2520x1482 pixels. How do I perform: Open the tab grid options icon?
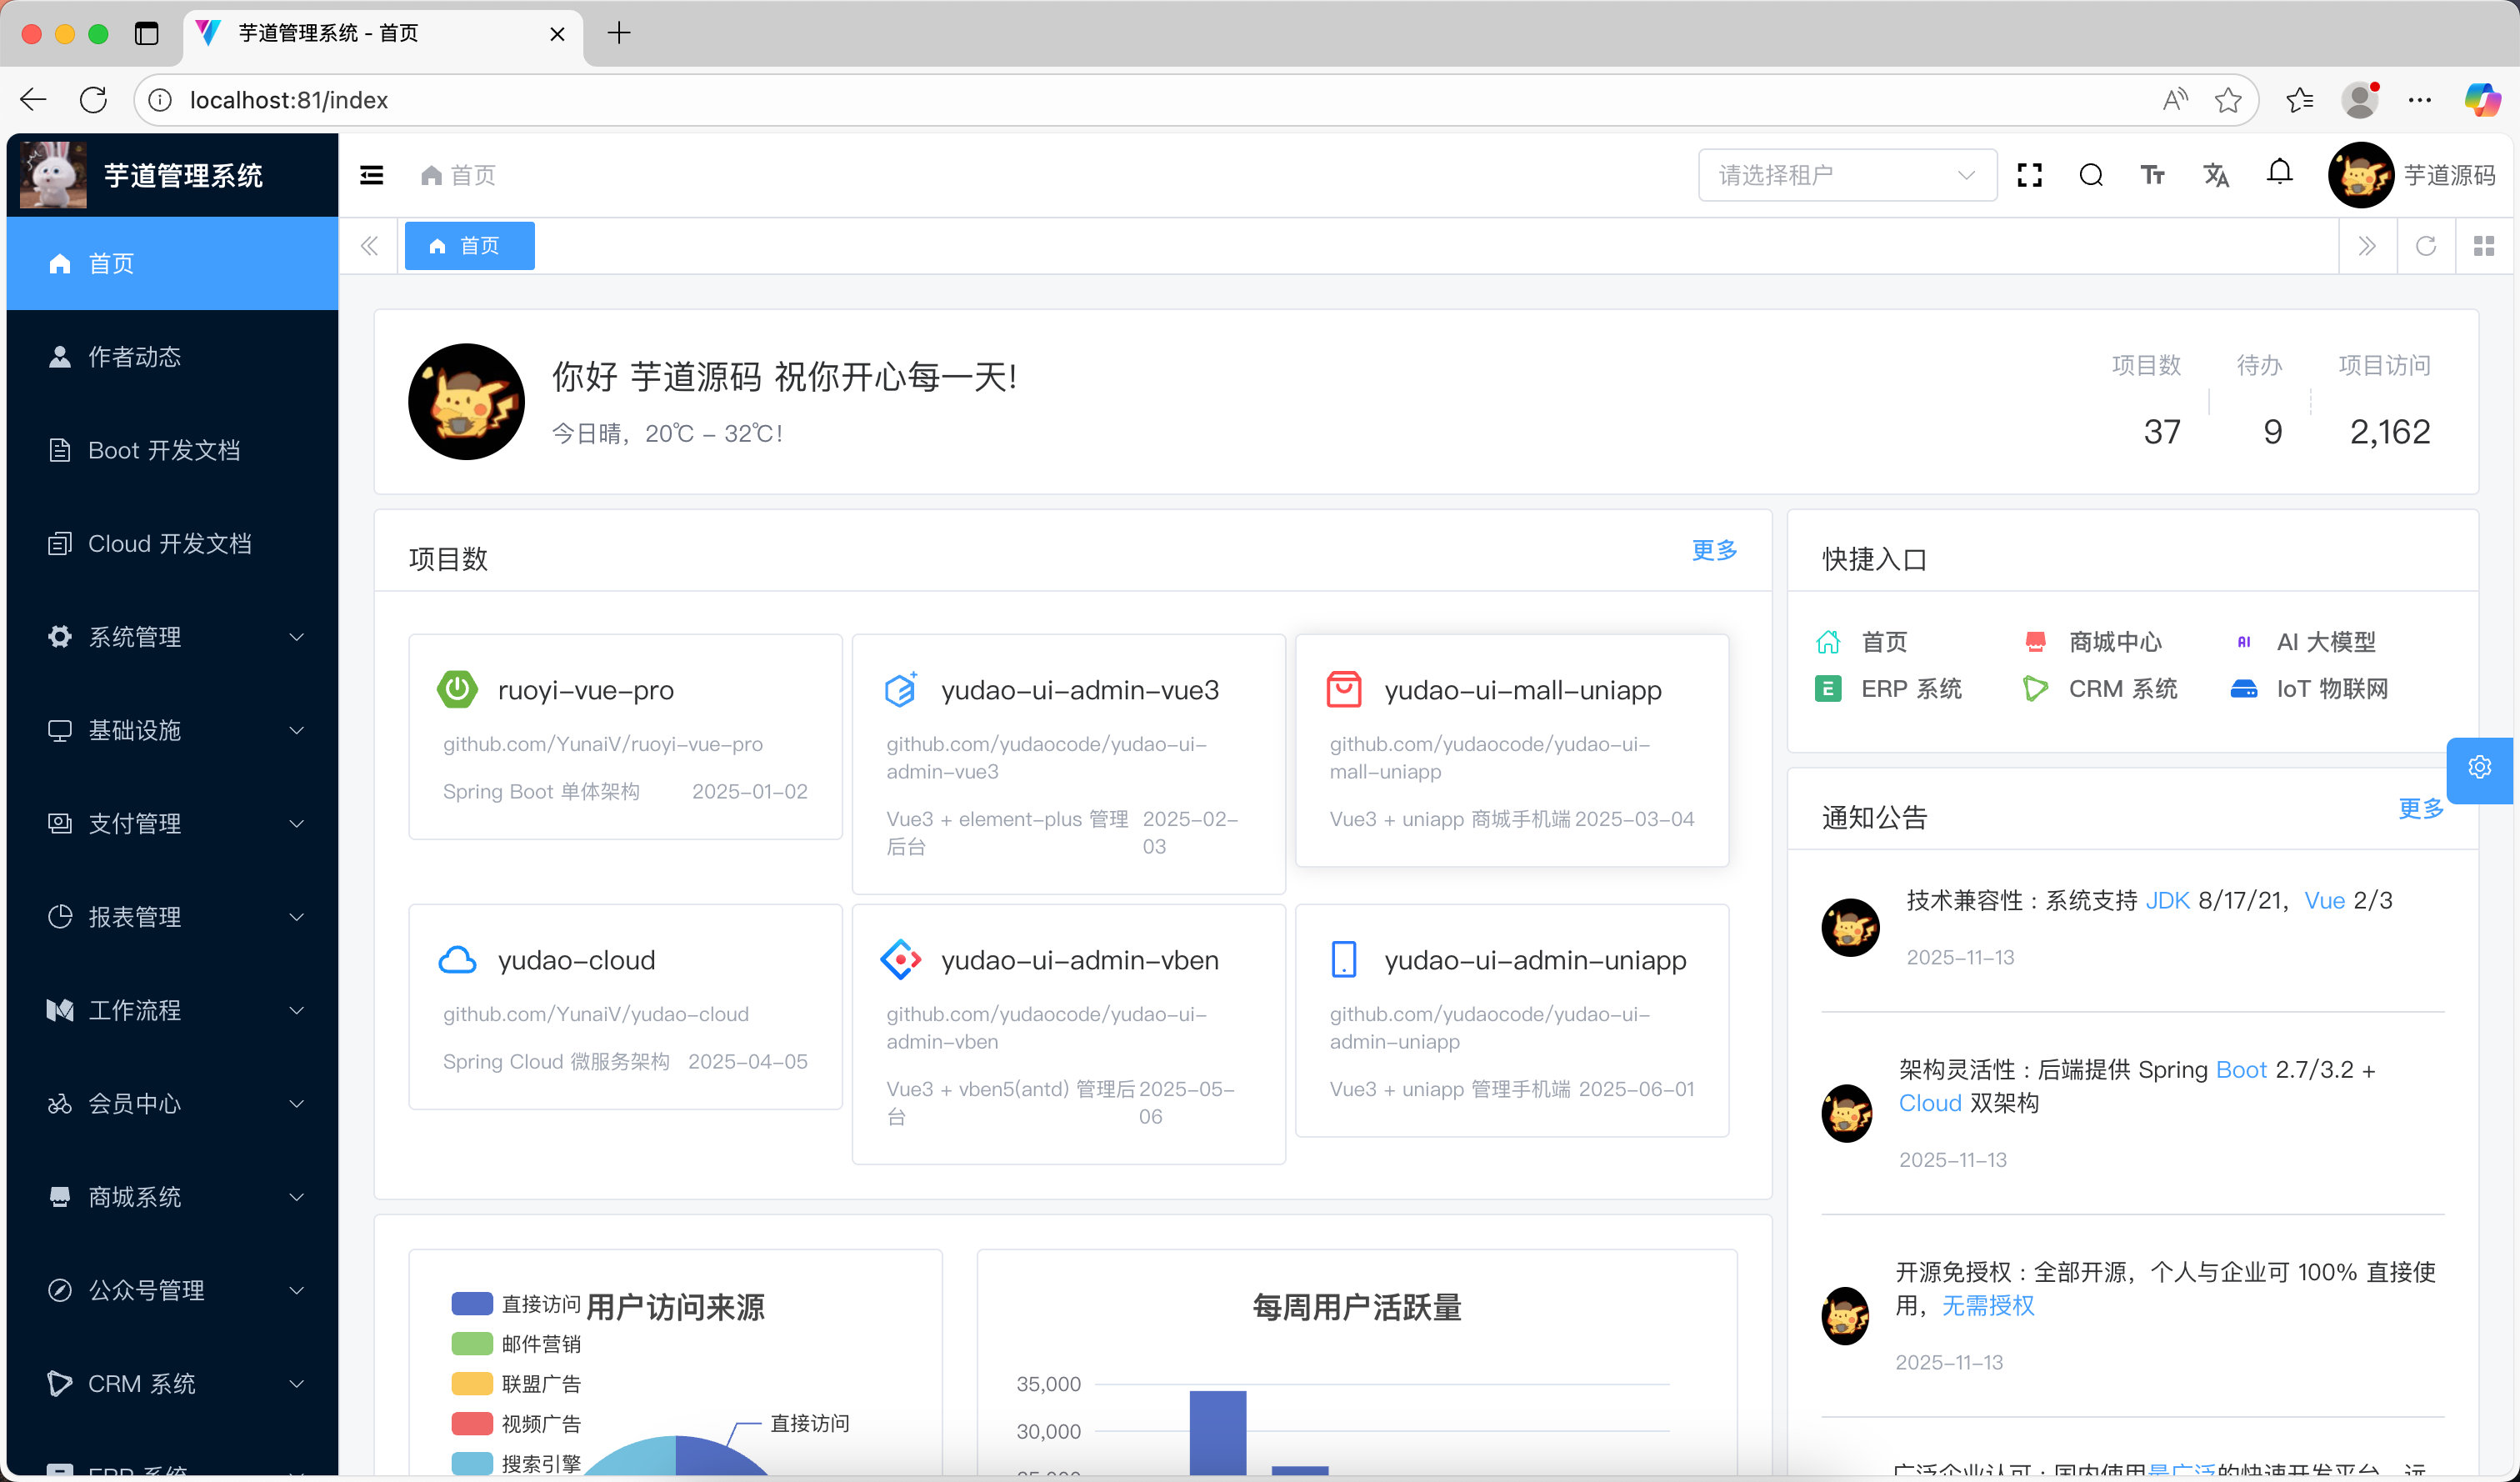[2484, 246]
